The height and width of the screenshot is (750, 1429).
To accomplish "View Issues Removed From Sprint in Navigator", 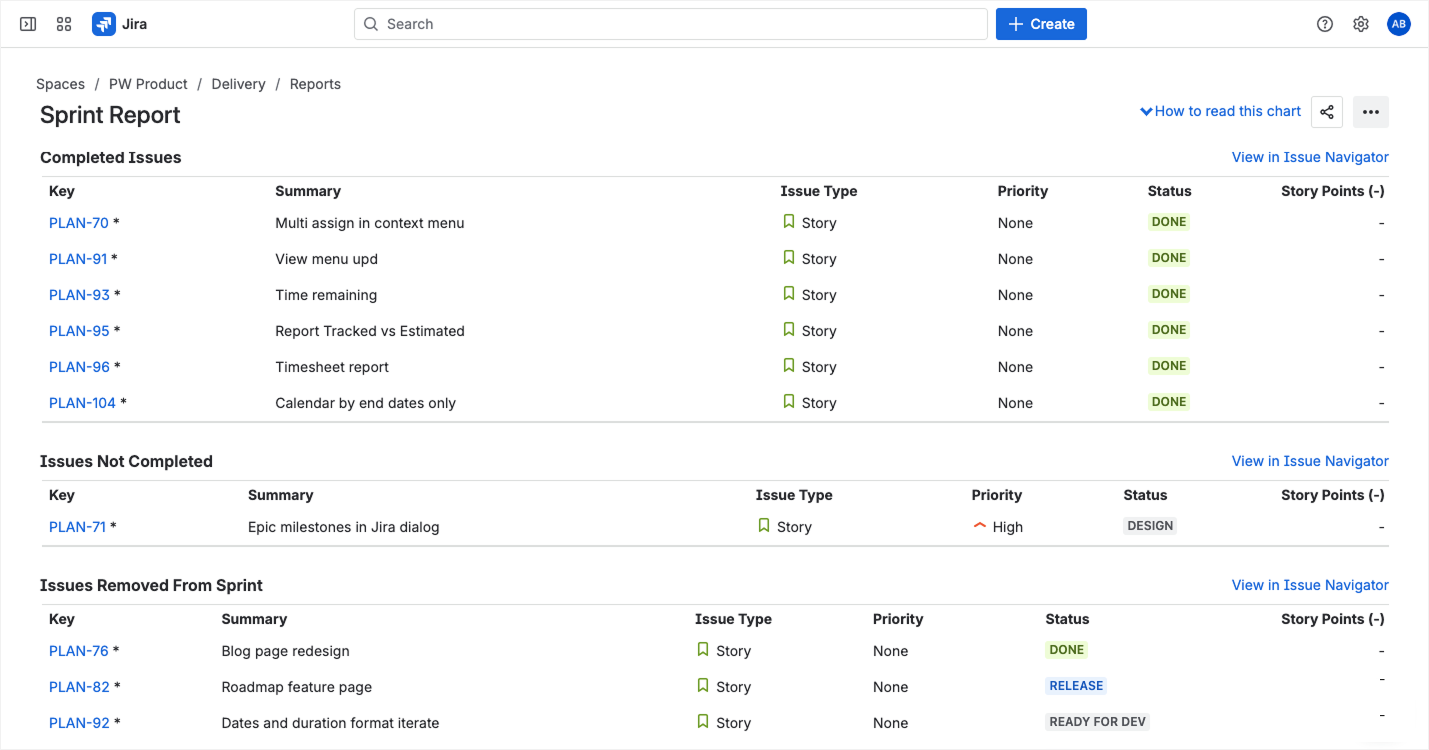I will click(x=1310, y=585).
